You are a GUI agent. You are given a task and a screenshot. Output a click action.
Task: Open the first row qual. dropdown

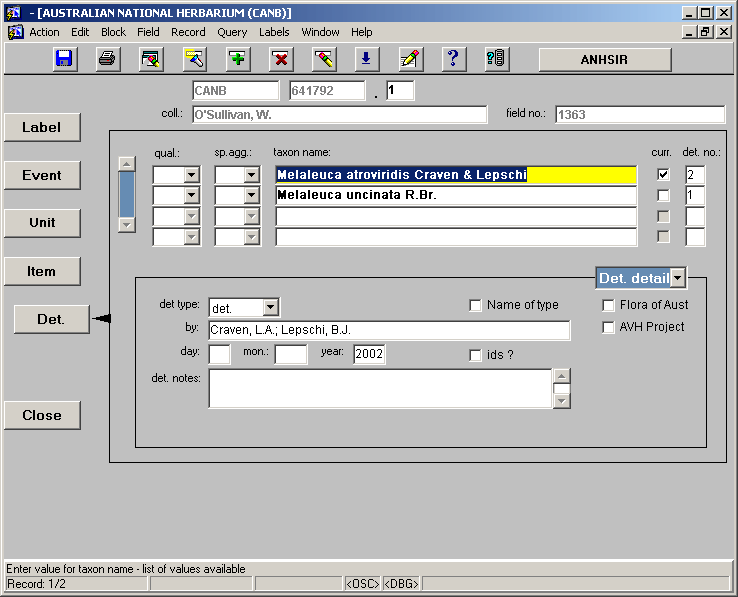point(191,175)
